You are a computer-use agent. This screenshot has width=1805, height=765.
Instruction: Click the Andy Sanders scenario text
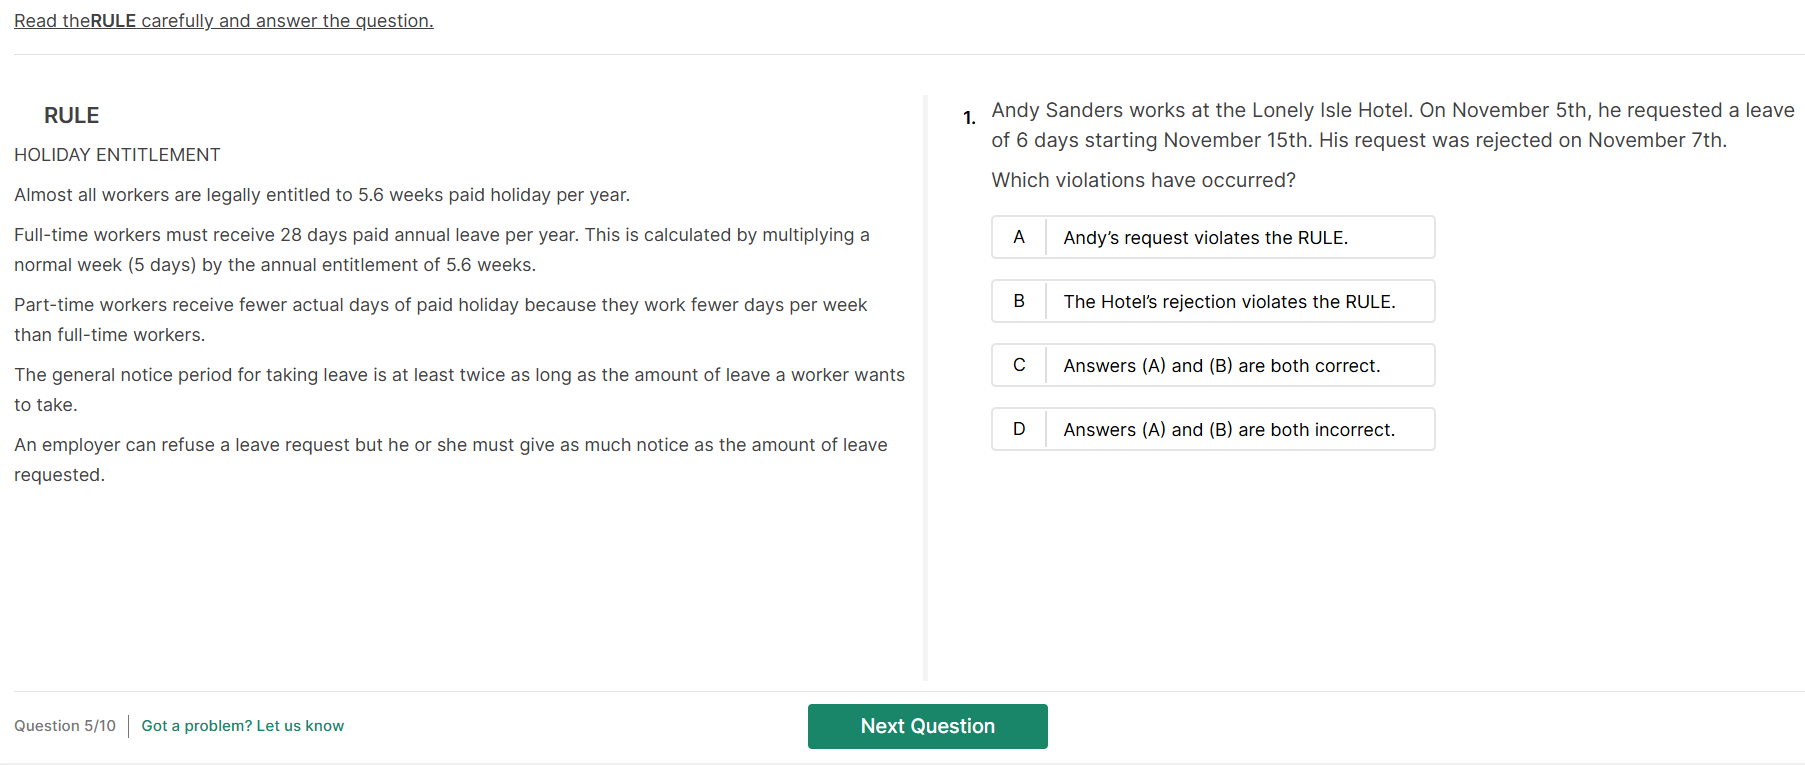pyautogui.click(x=1392, y=125)
